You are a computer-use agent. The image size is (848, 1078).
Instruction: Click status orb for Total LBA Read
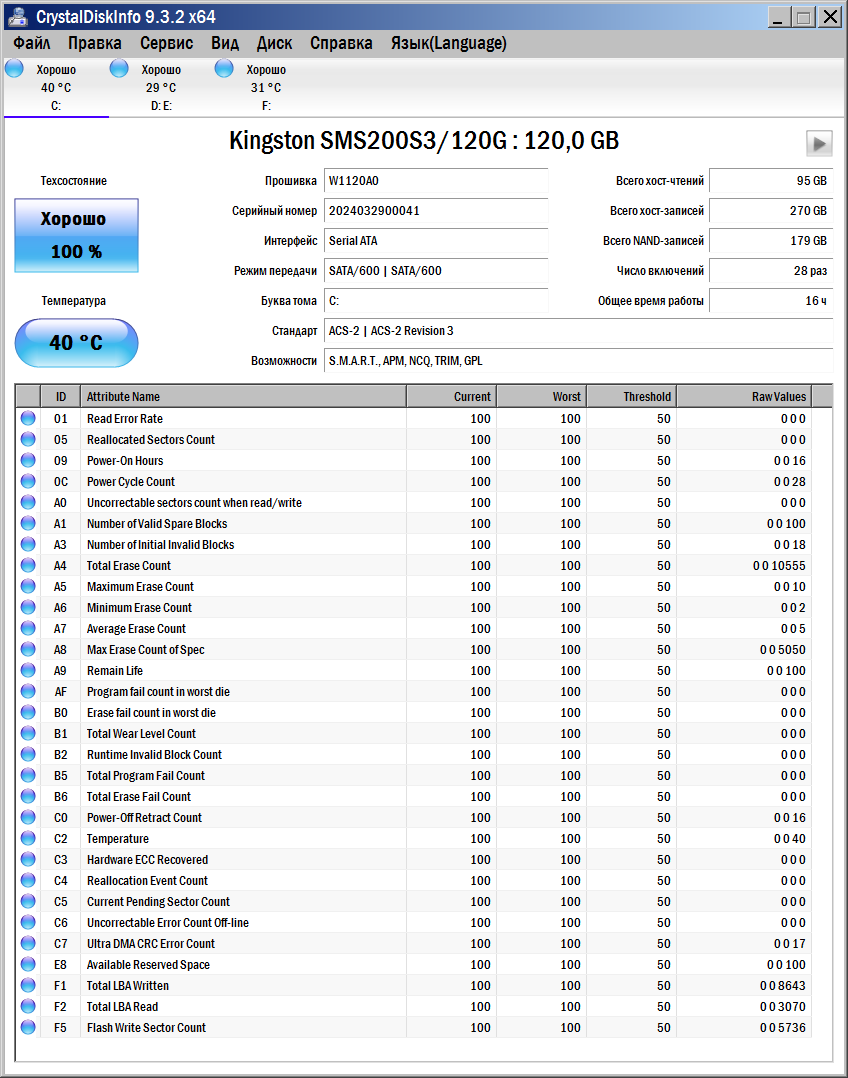[x=28, y=1006]
